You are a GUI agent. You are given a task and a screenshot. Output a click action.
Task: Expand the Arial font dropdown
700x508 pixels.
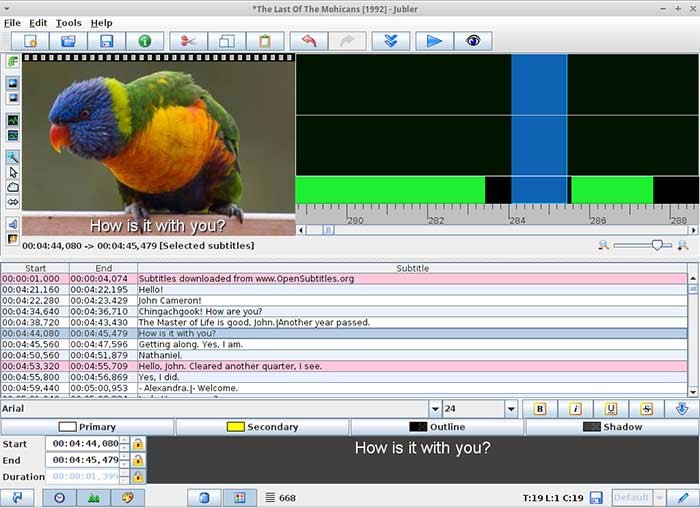click(x=435, y=408)
